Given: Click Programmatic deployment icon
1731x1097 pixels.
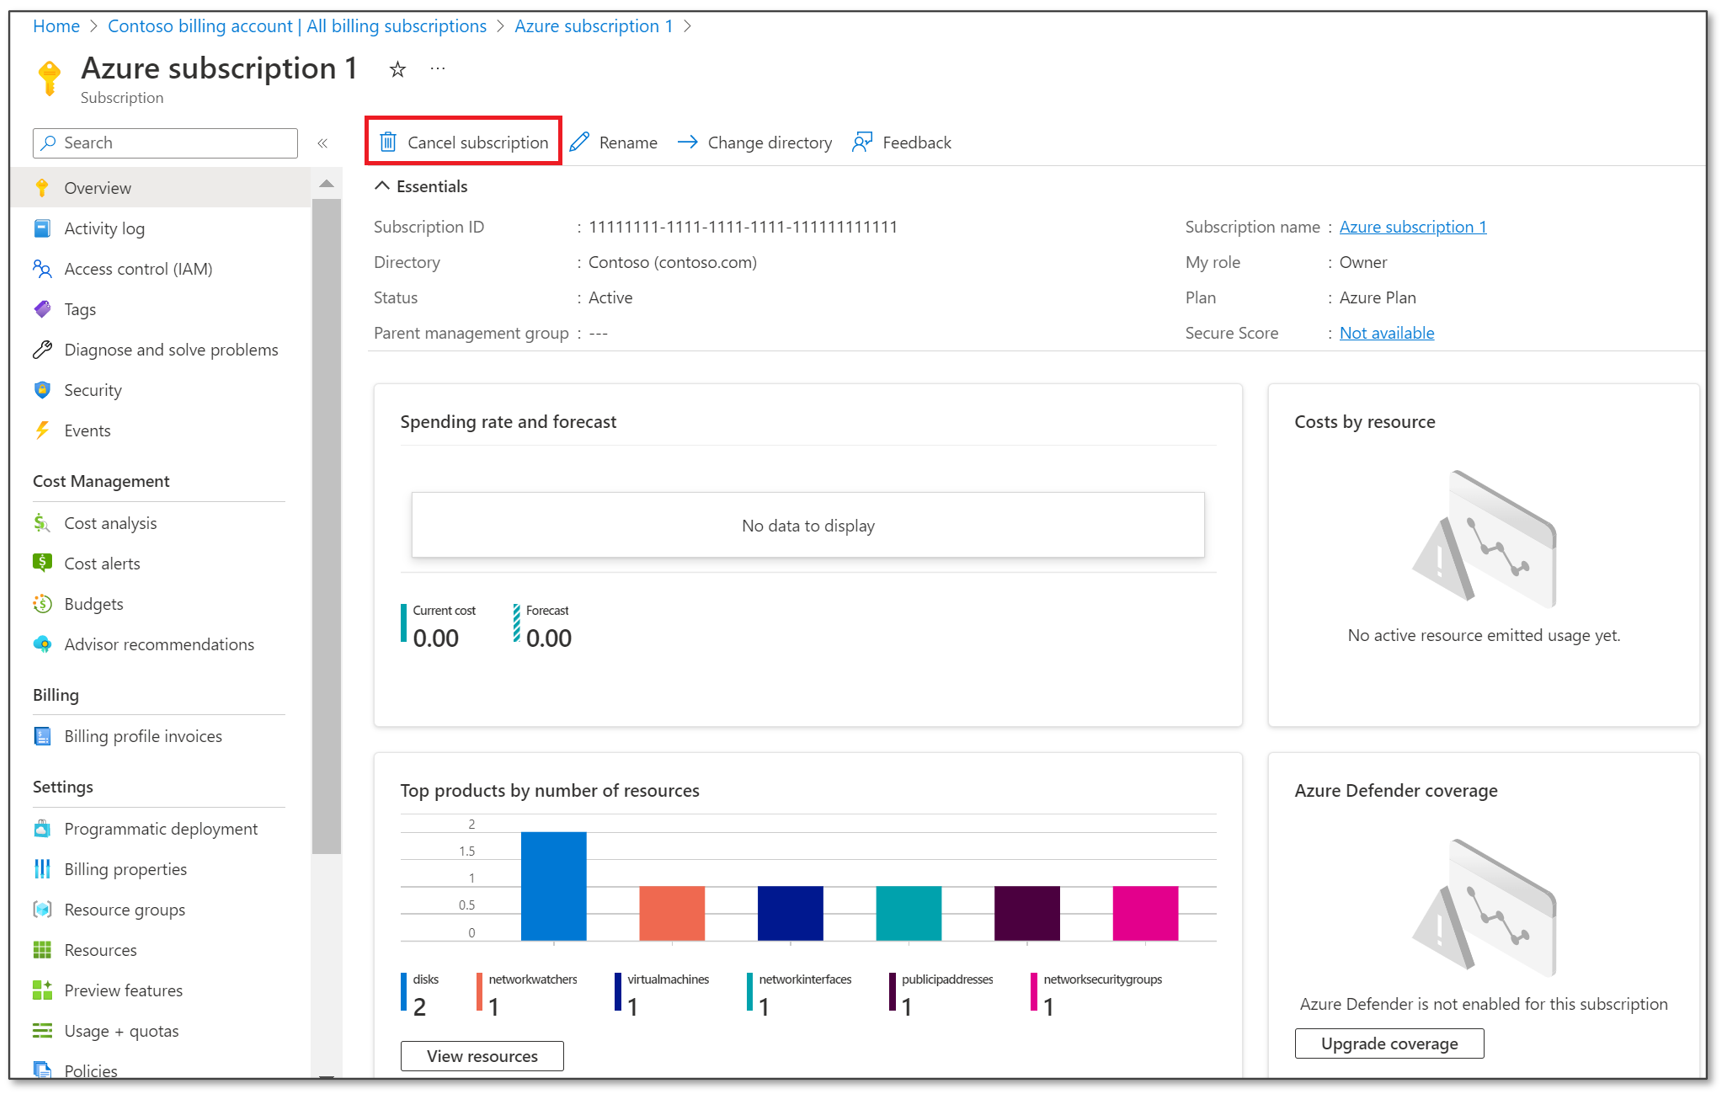Looking at the screenshot, I should (42, 829).
